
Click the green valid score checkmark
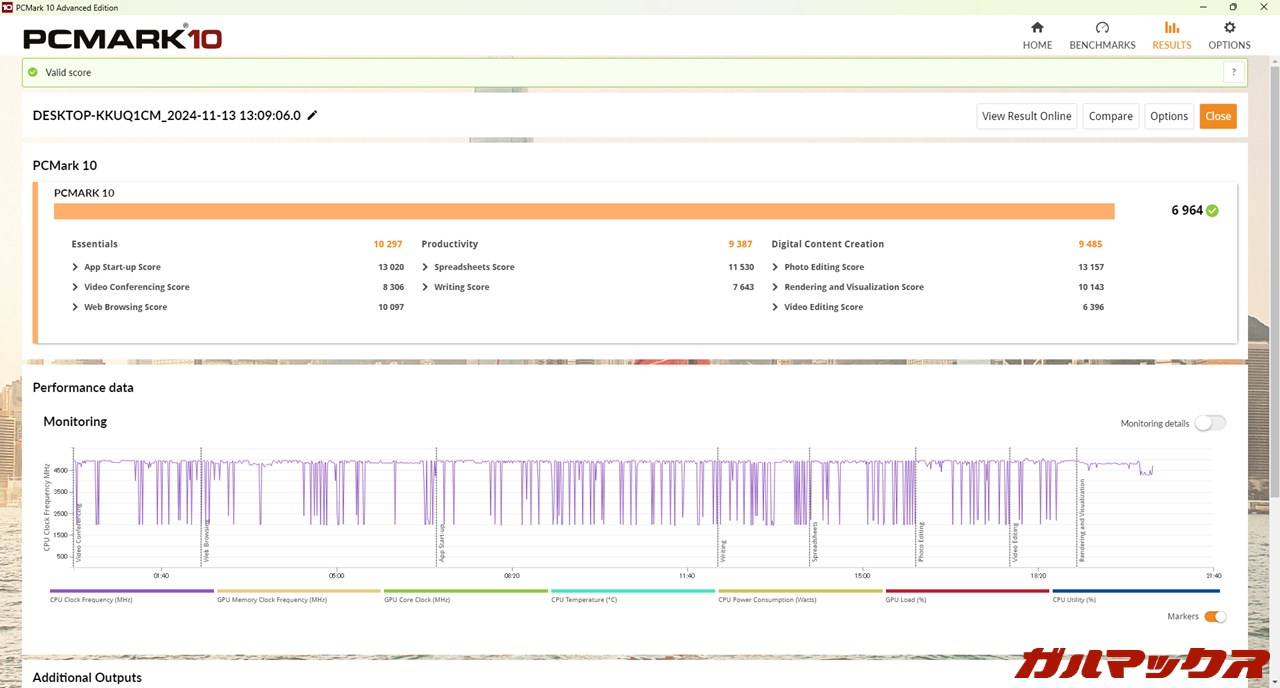[x=33, y=72]
